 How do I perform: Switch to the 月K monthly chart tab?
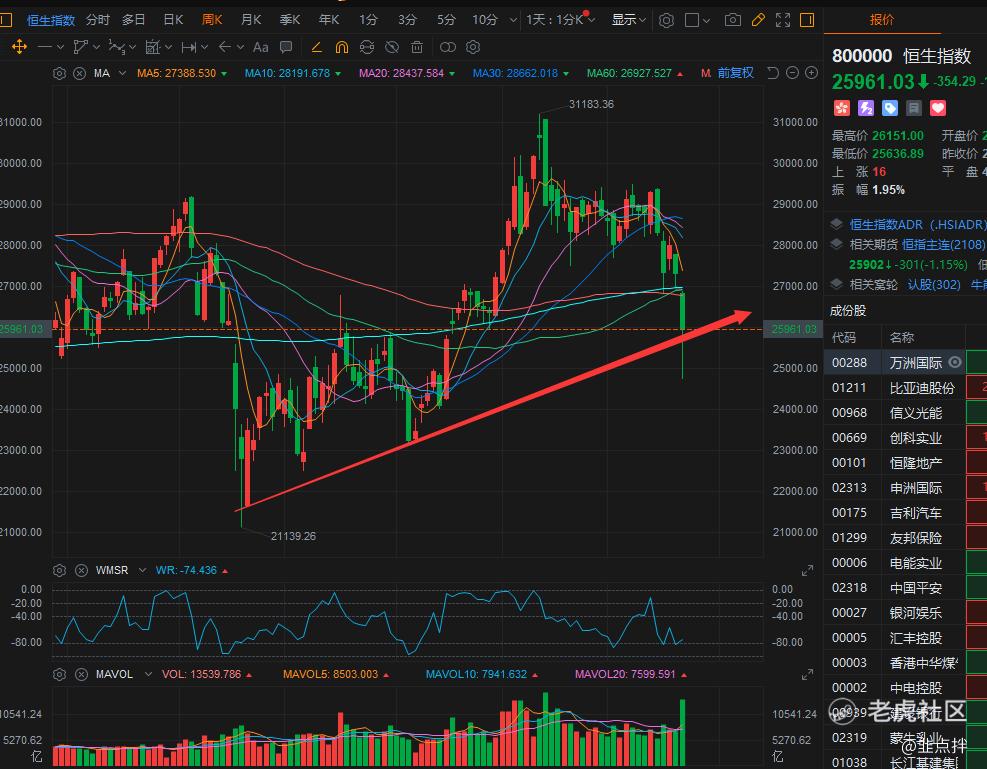[251, 20]
